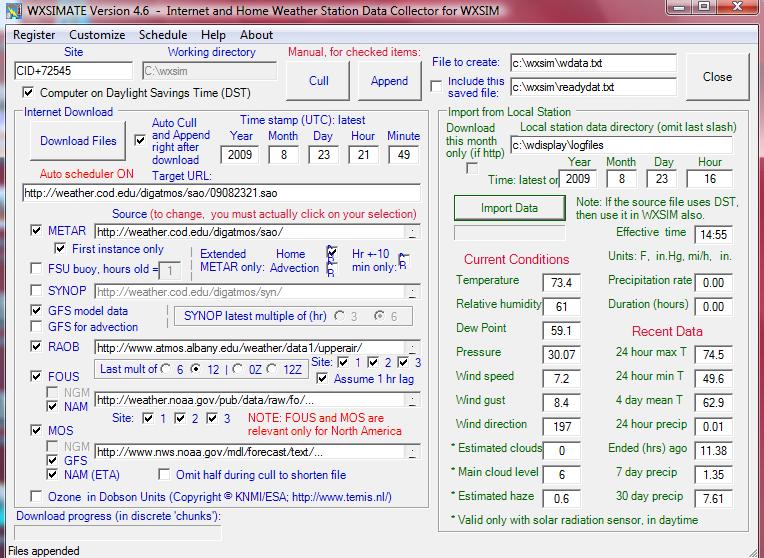Toggle First instance only checkbox
Image resolution: width=764 pixels, height=558 pixels.
coord(60,249)
